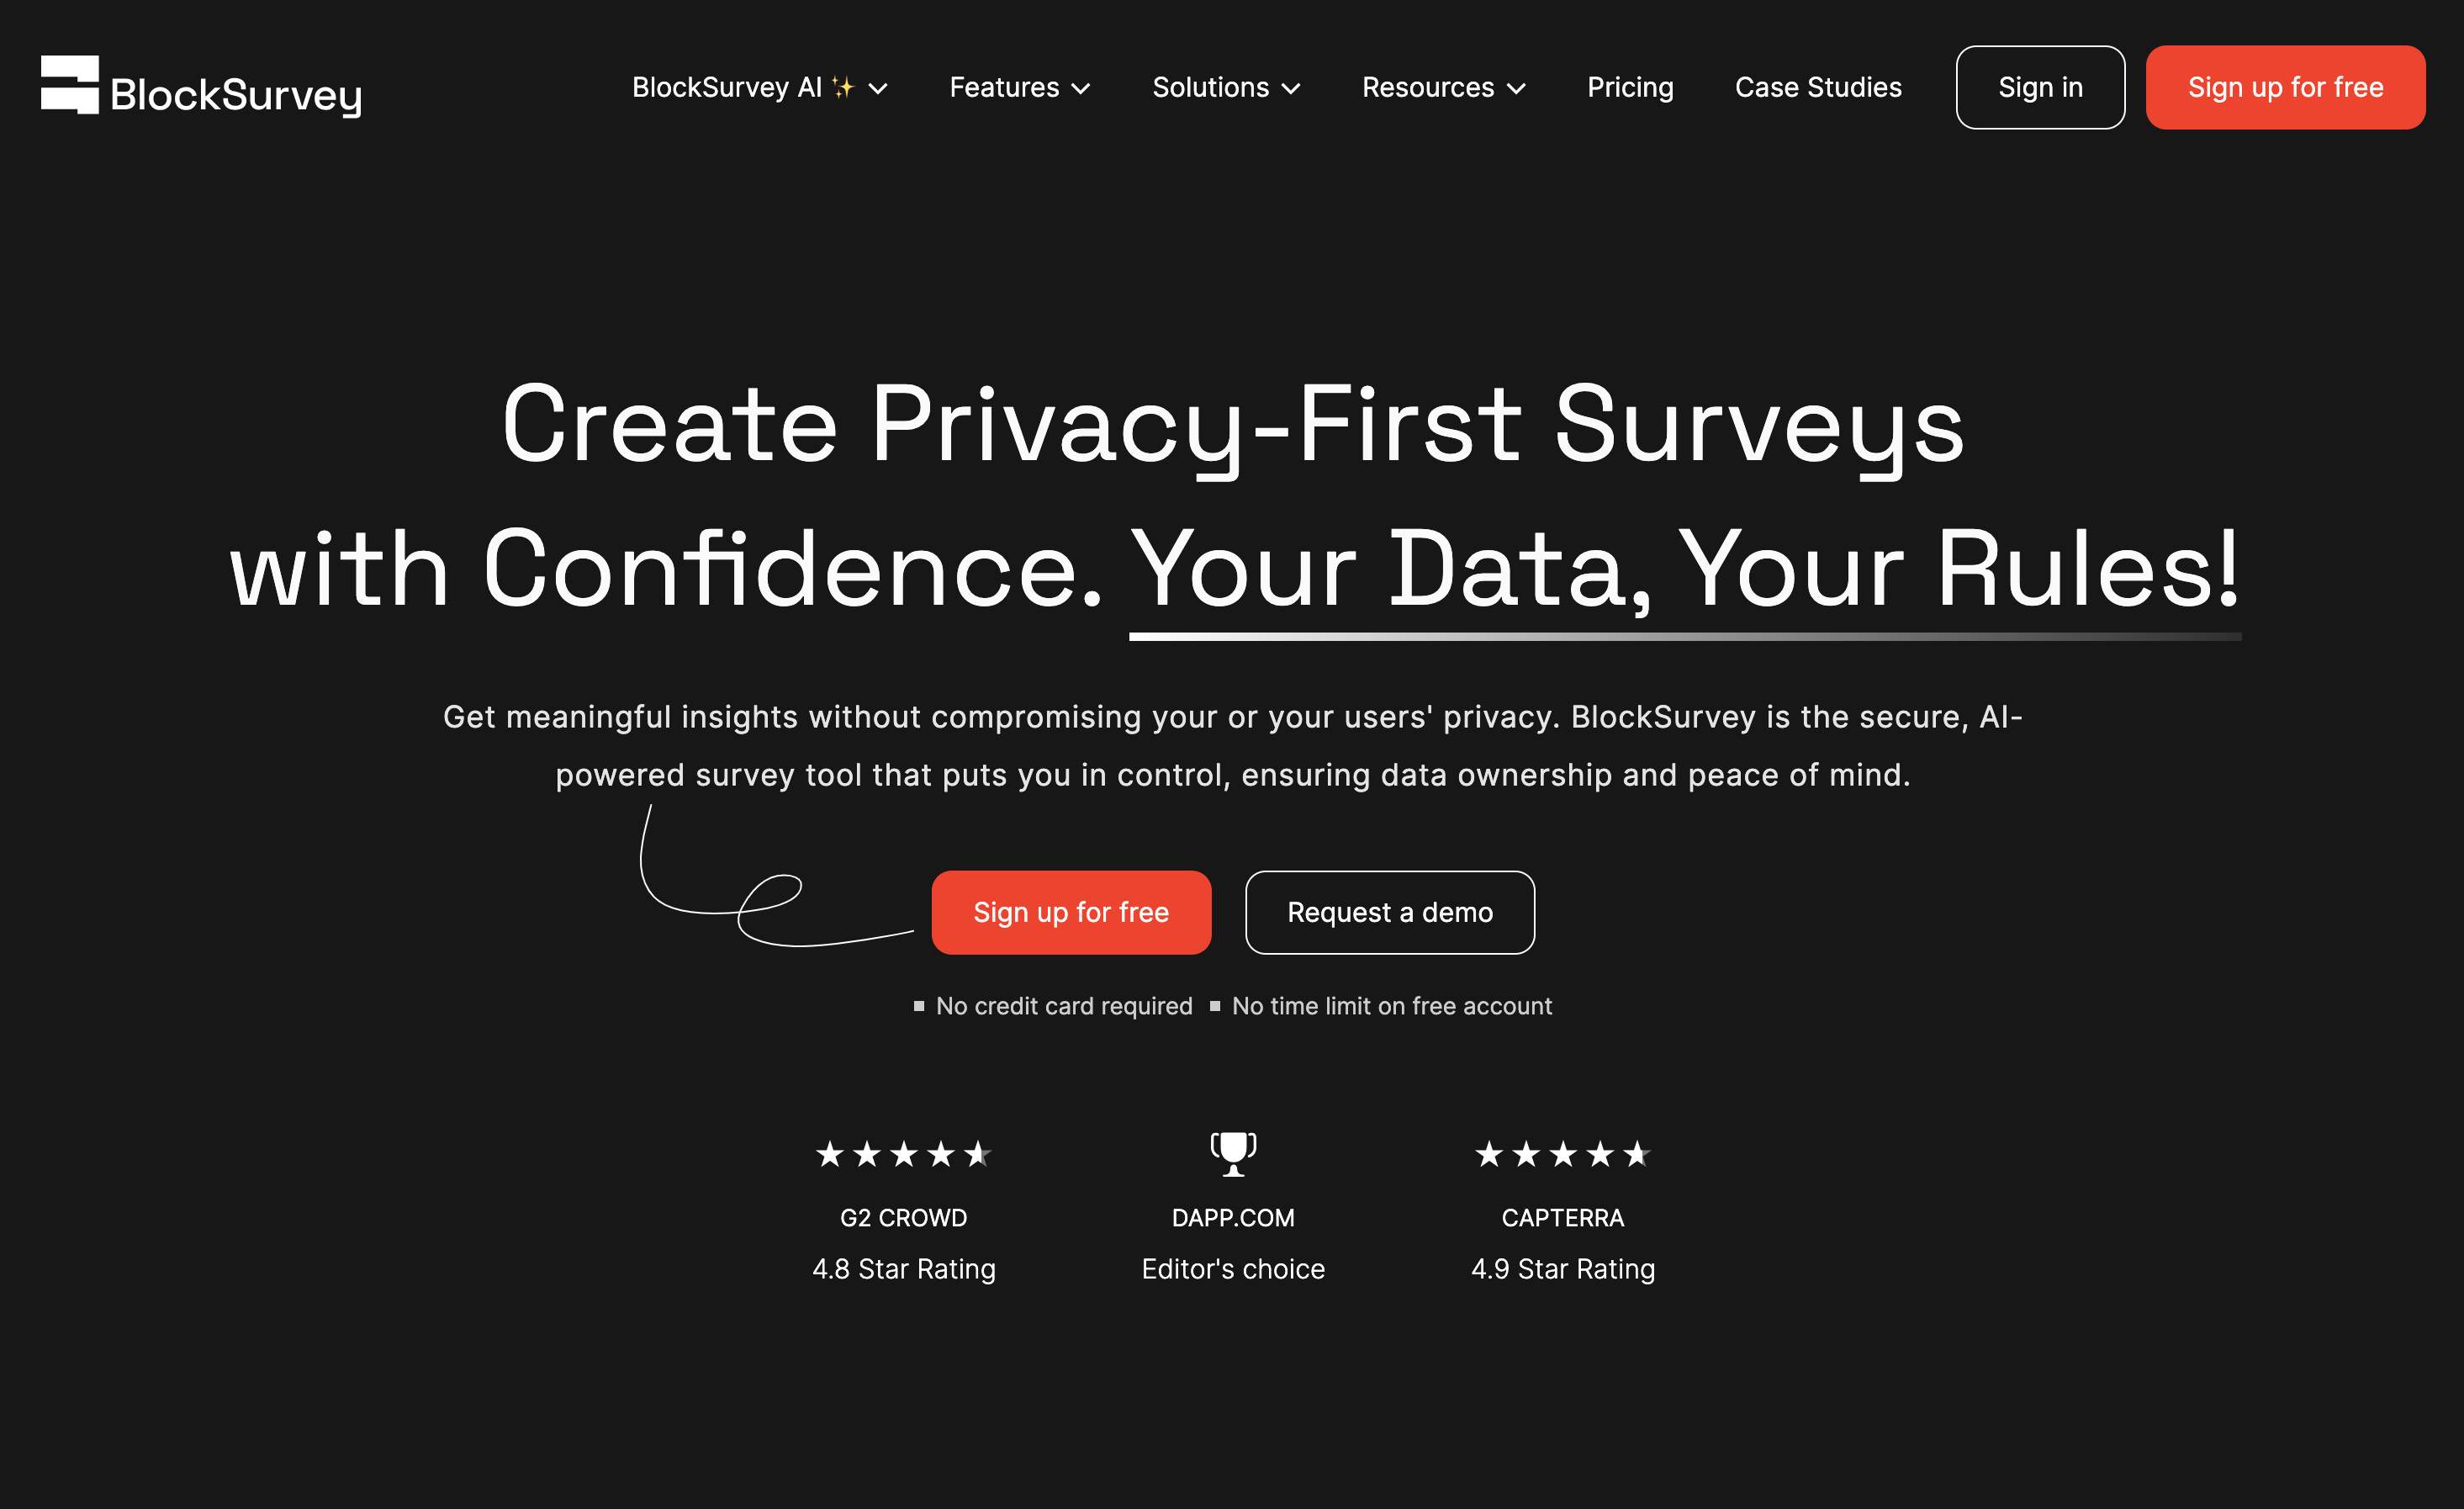
Task: Click the Request a demo button
Action: click(x=1390, y=912)
